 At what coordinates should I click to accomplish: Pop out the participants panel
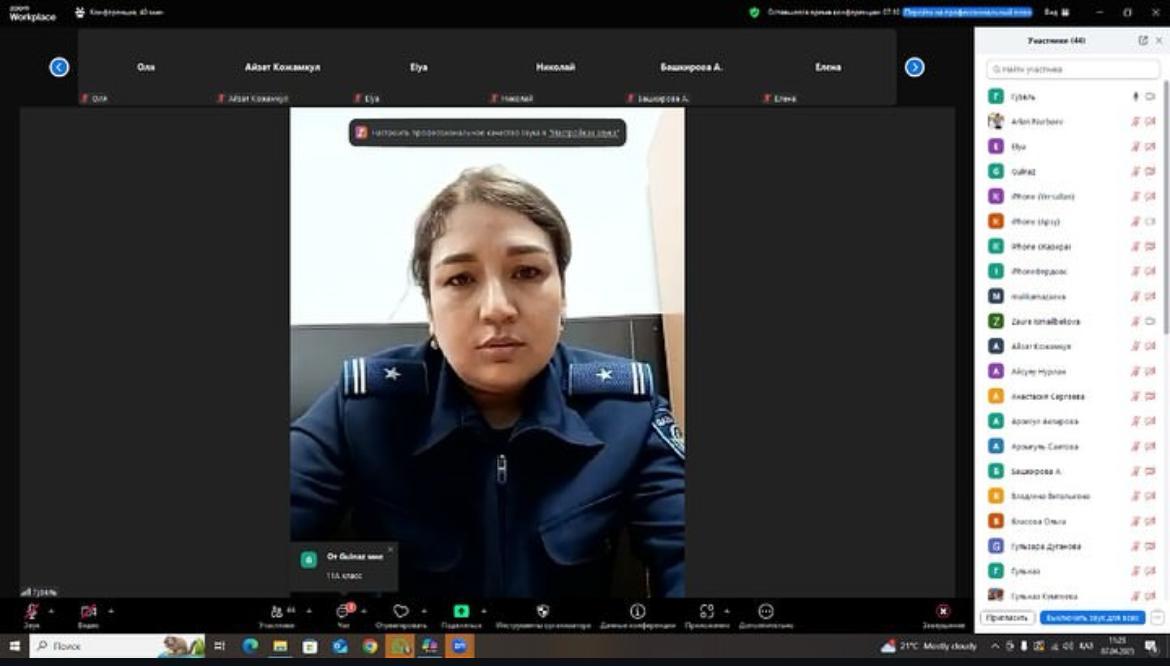1143,41
